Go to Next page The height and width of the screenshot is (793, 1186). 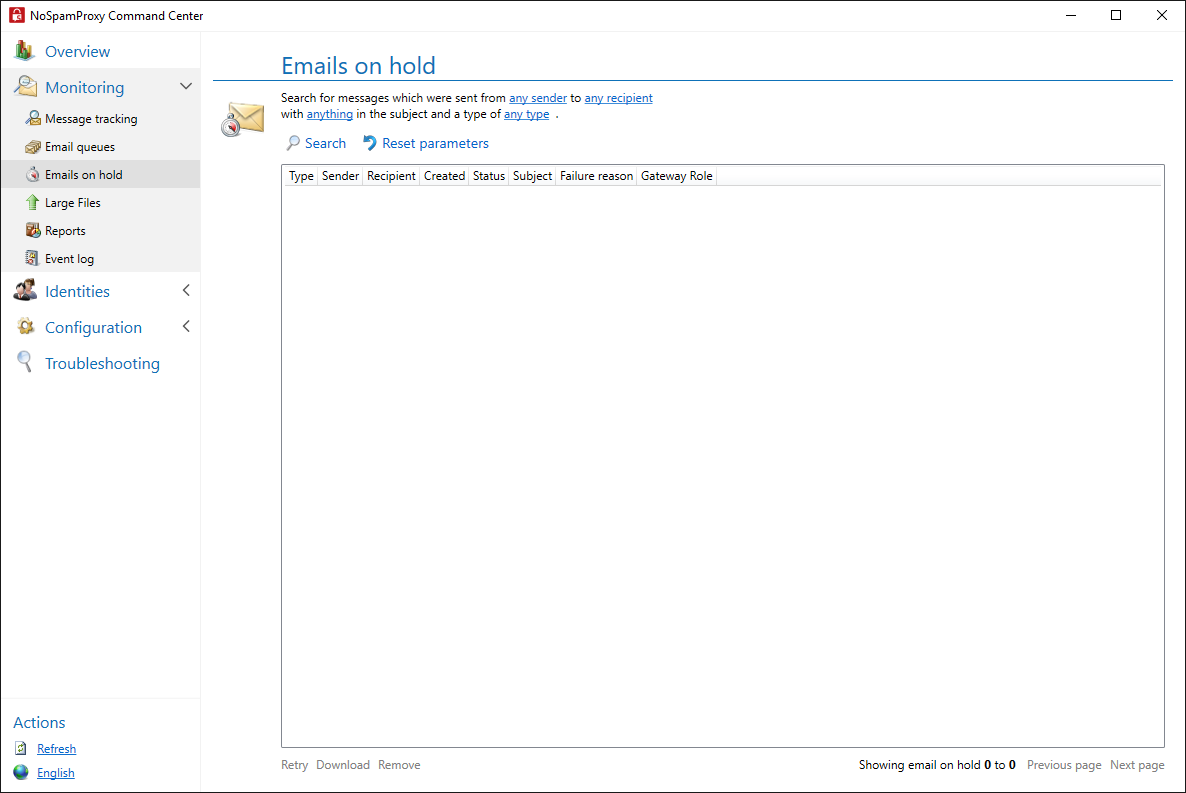point(1137,765)
